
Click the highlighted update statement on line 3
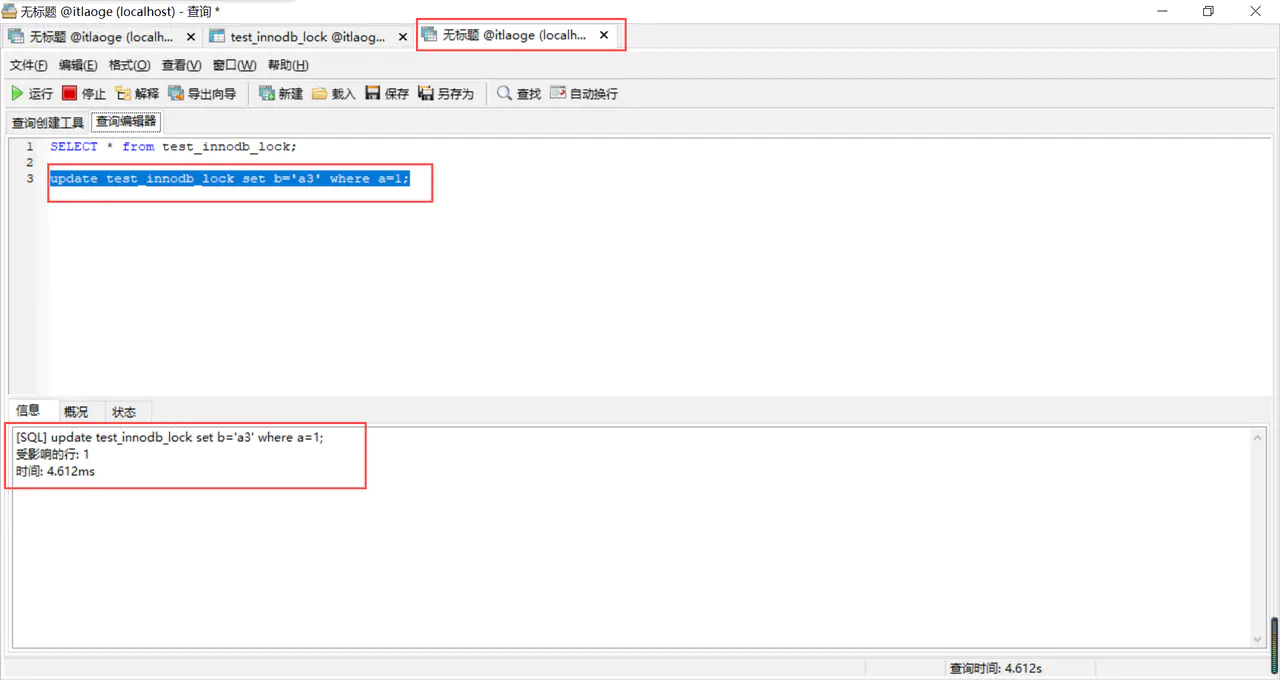(230, 179)
